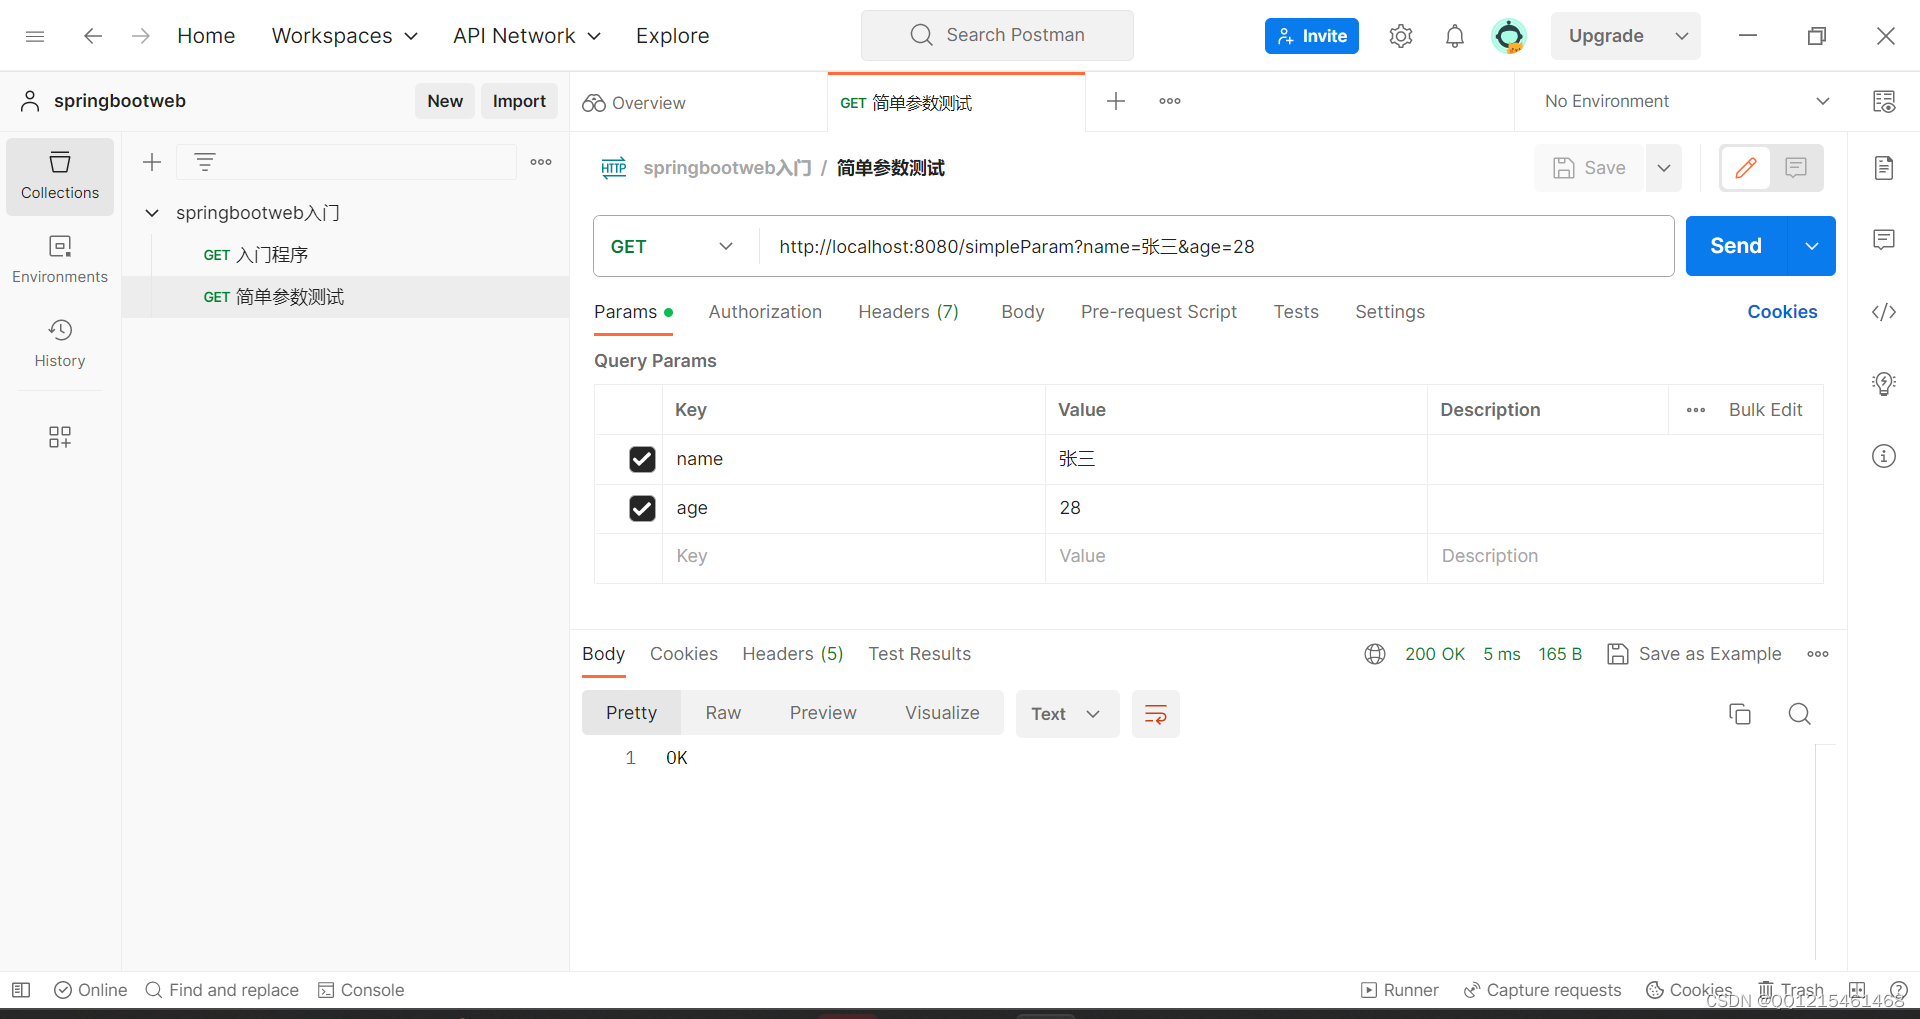Open Environments sidebar panel
The width and height of the screenshot is (1920, 1019).
[60, 260]
